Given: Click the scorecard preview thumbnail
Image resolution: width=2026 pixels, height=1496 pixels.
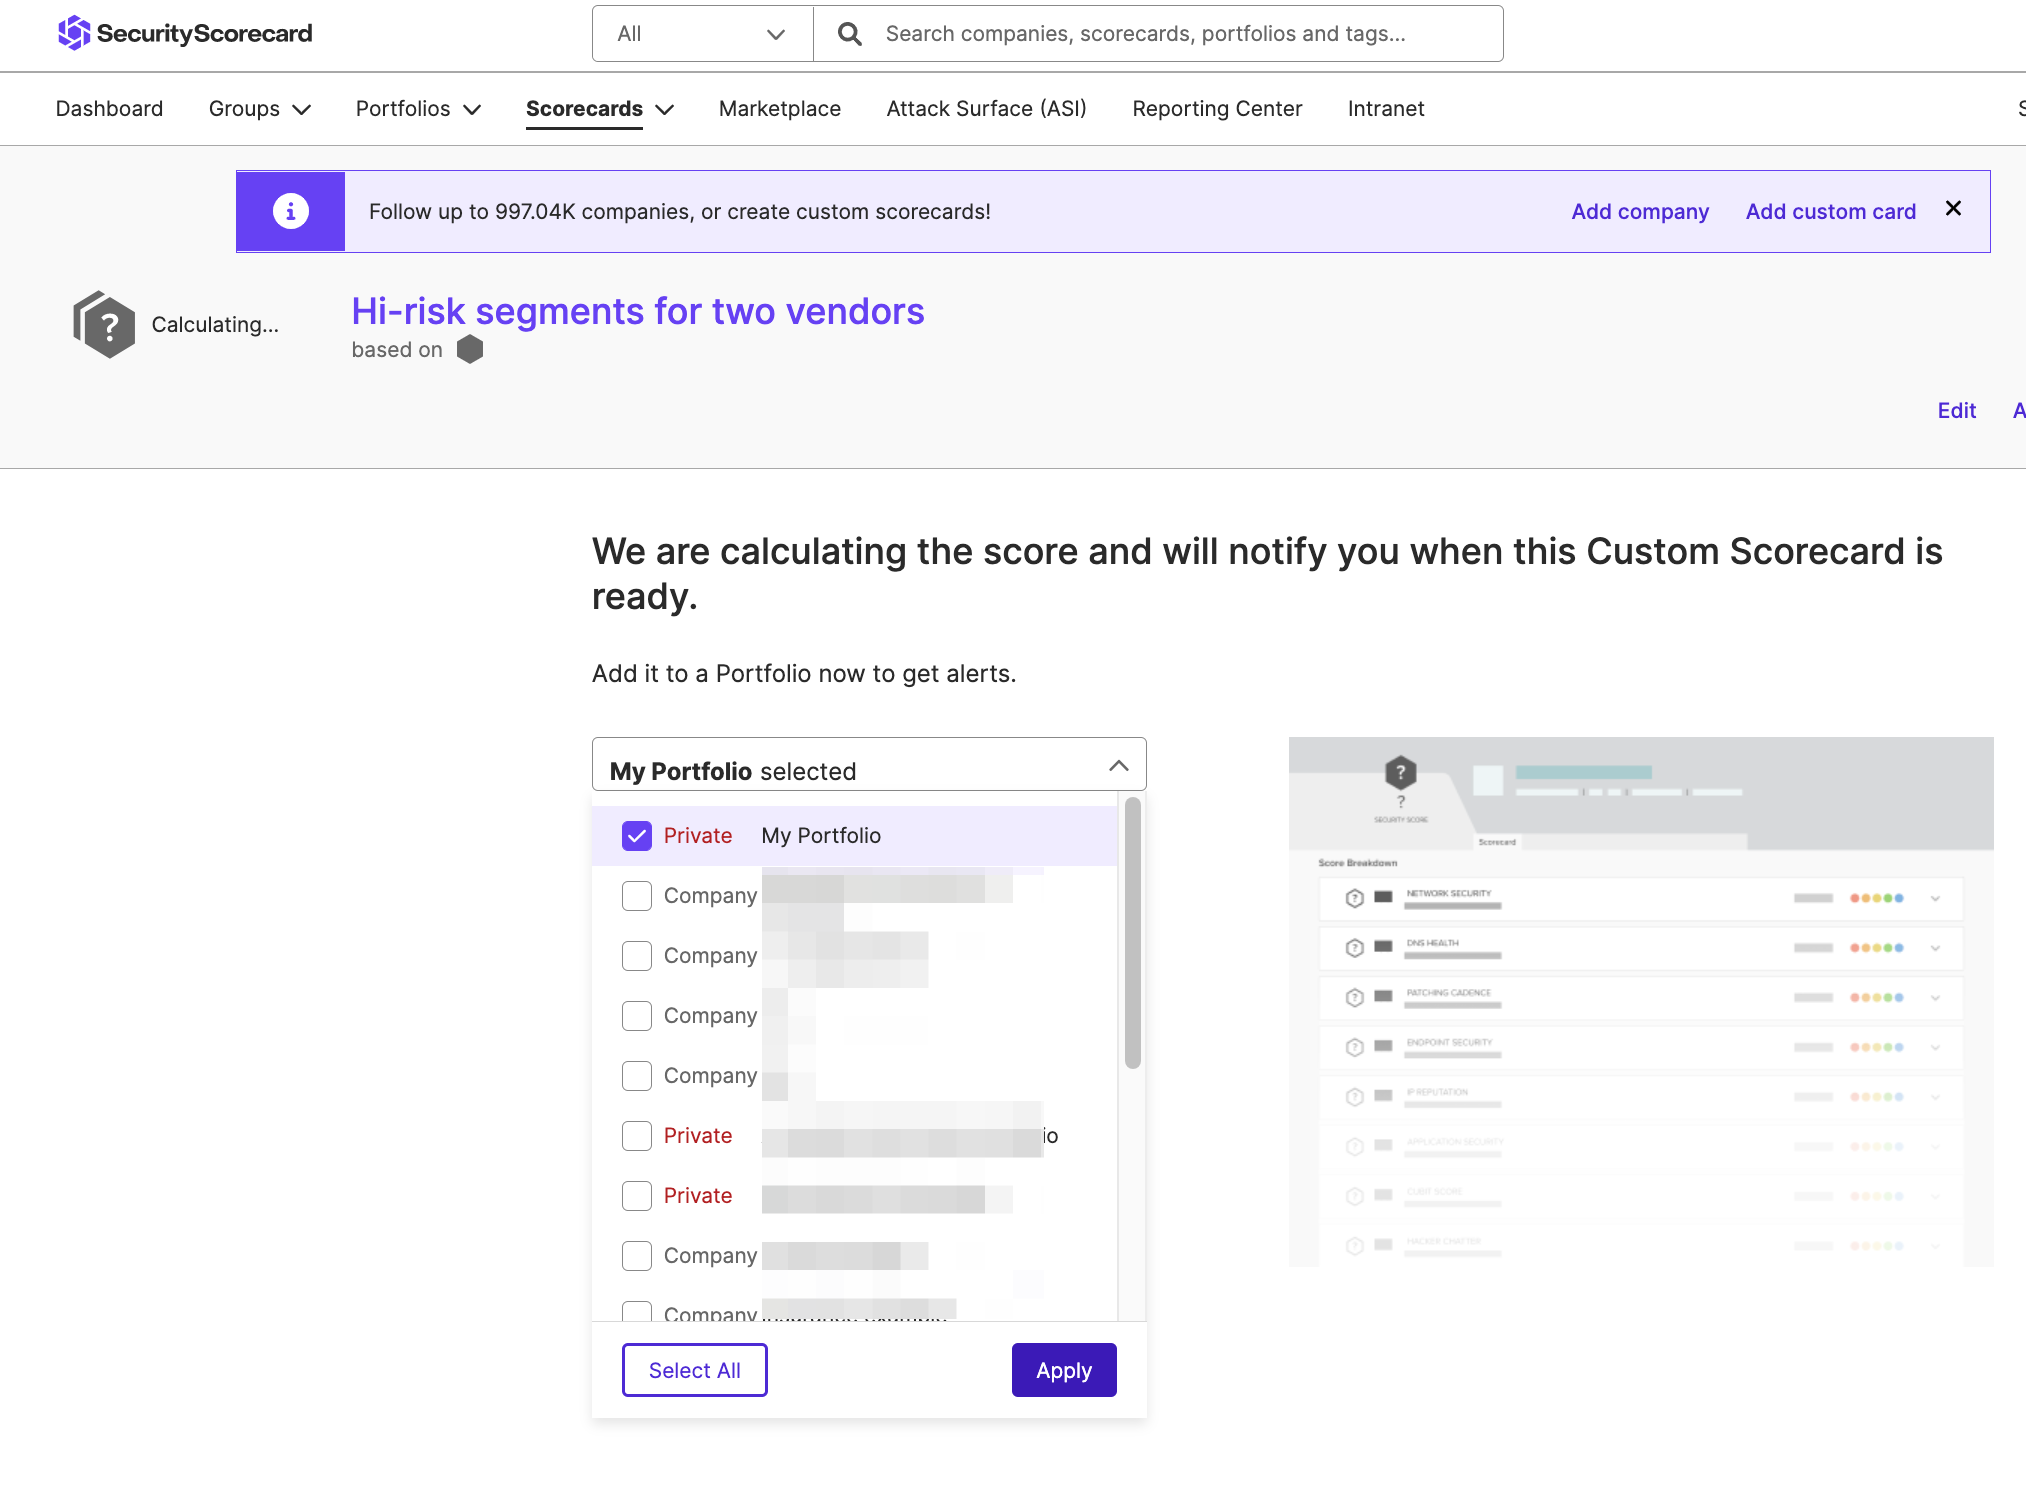Looking at the screenshot, I should tap(1641, 1002).
